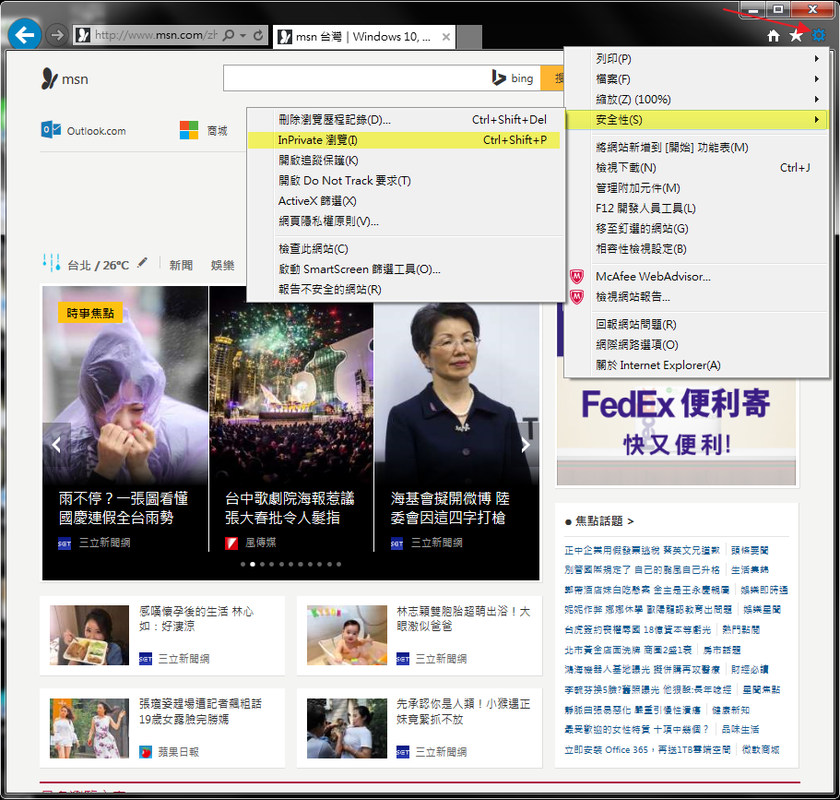Click the Tools gear icon

818,35
